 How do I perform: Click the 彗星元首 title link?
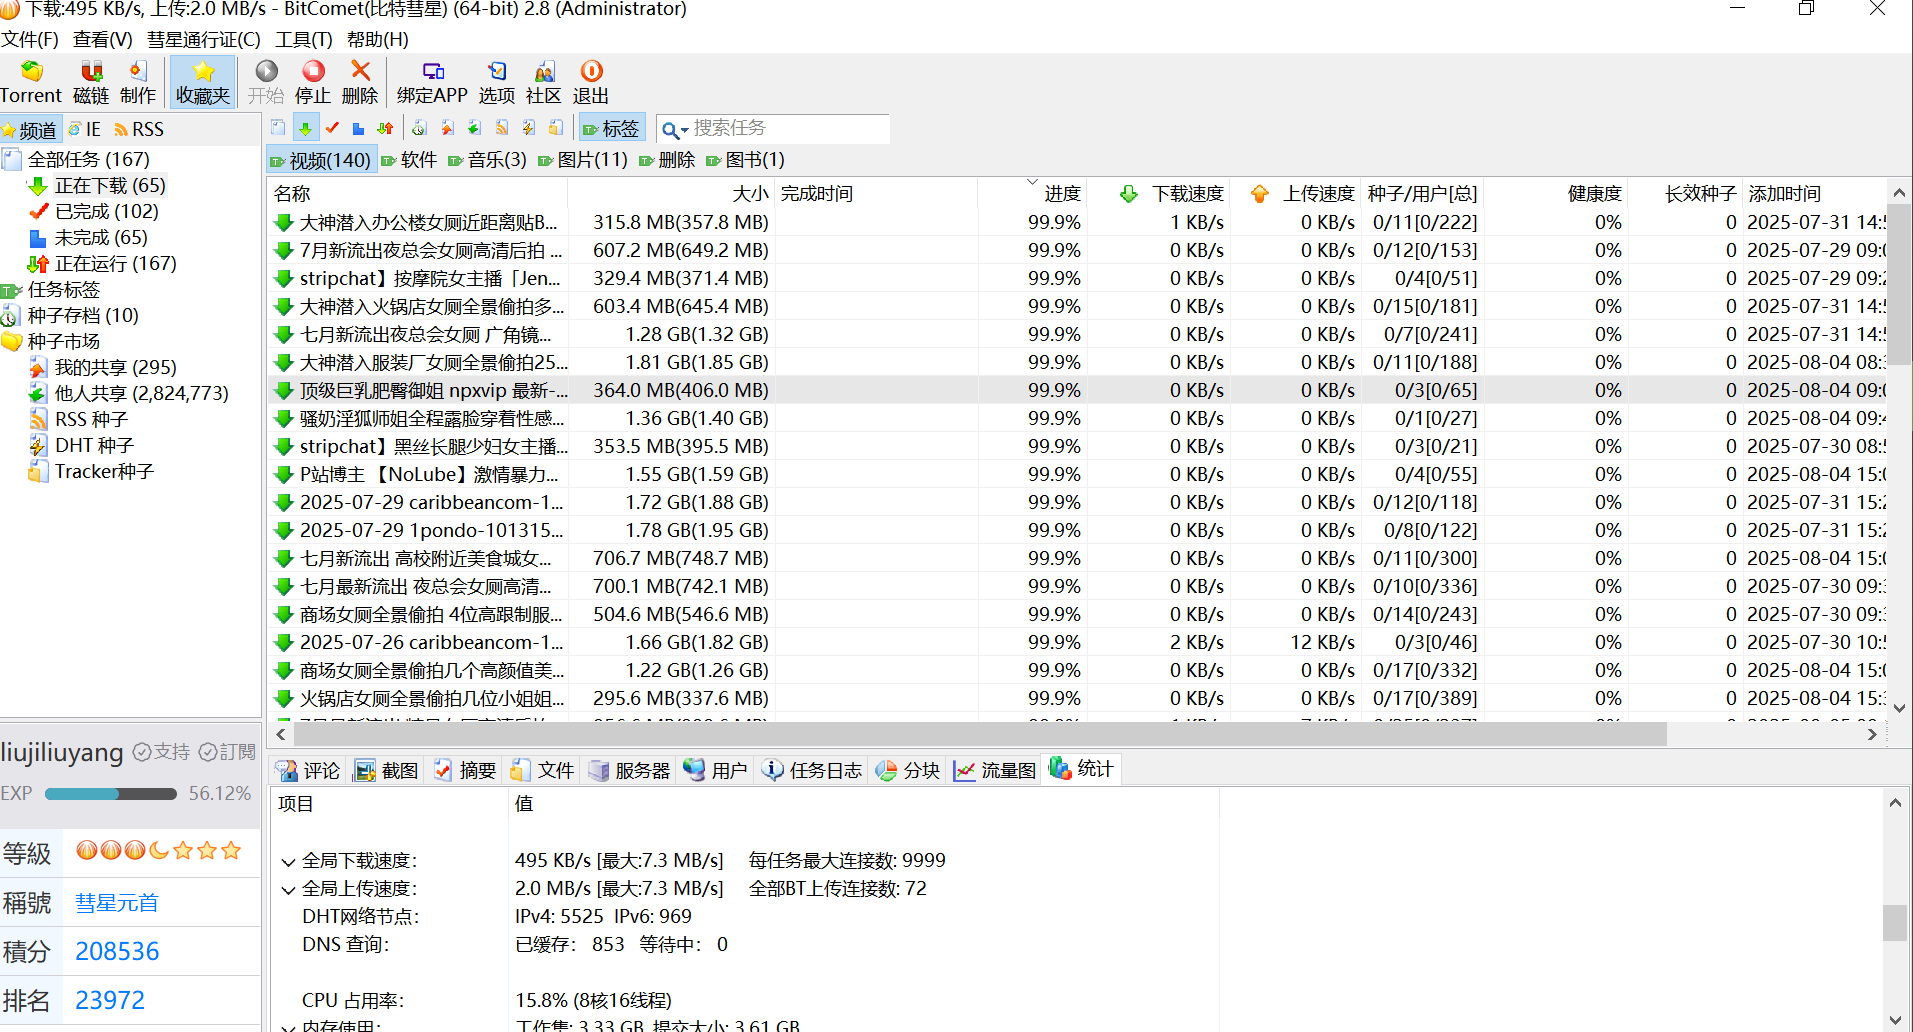point(117,903)
